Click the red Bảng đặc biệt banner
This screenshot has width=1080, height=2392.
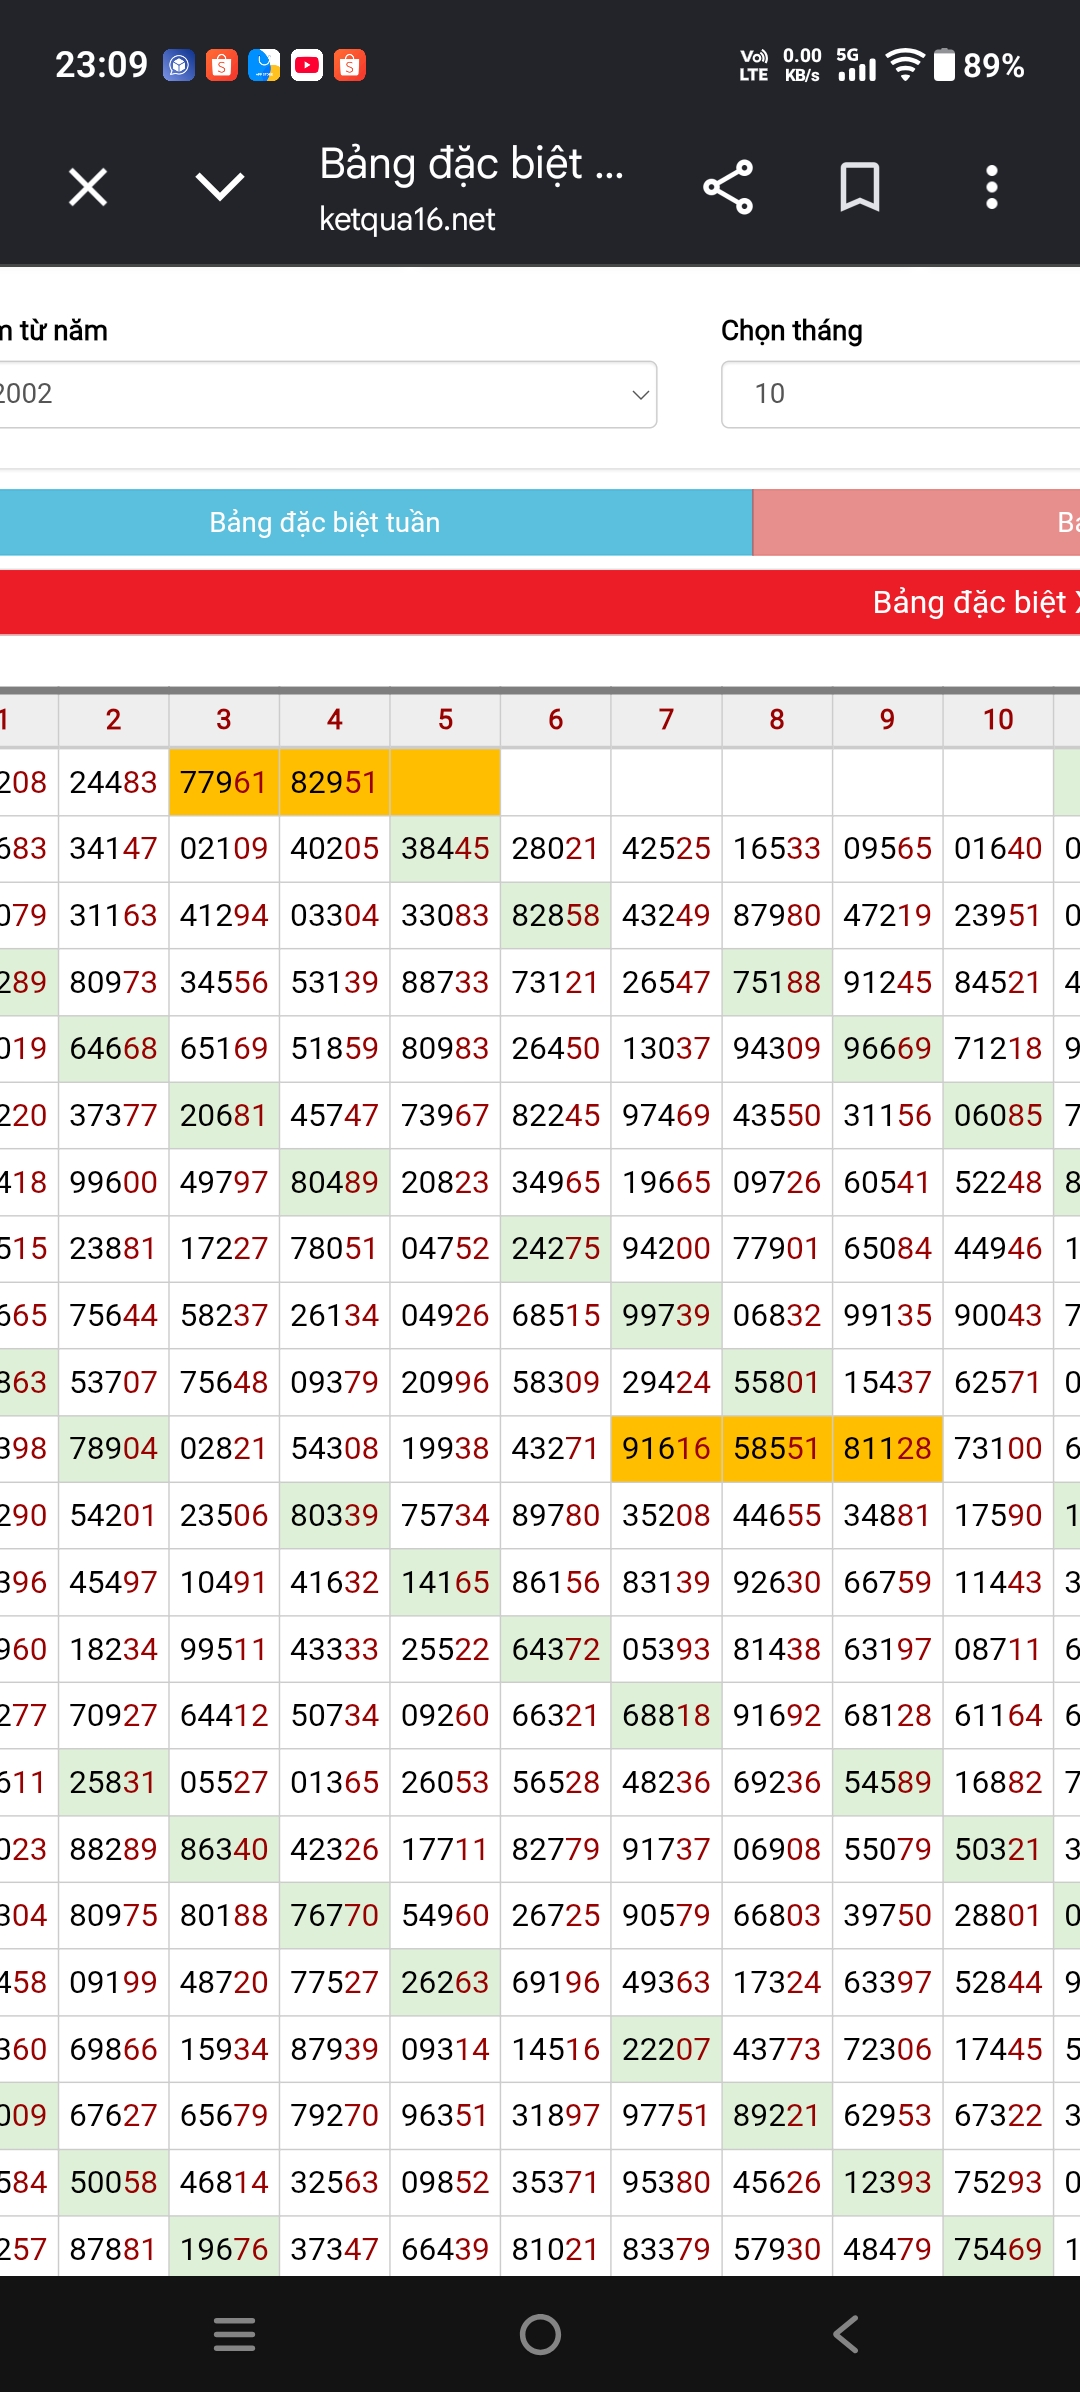540,602
